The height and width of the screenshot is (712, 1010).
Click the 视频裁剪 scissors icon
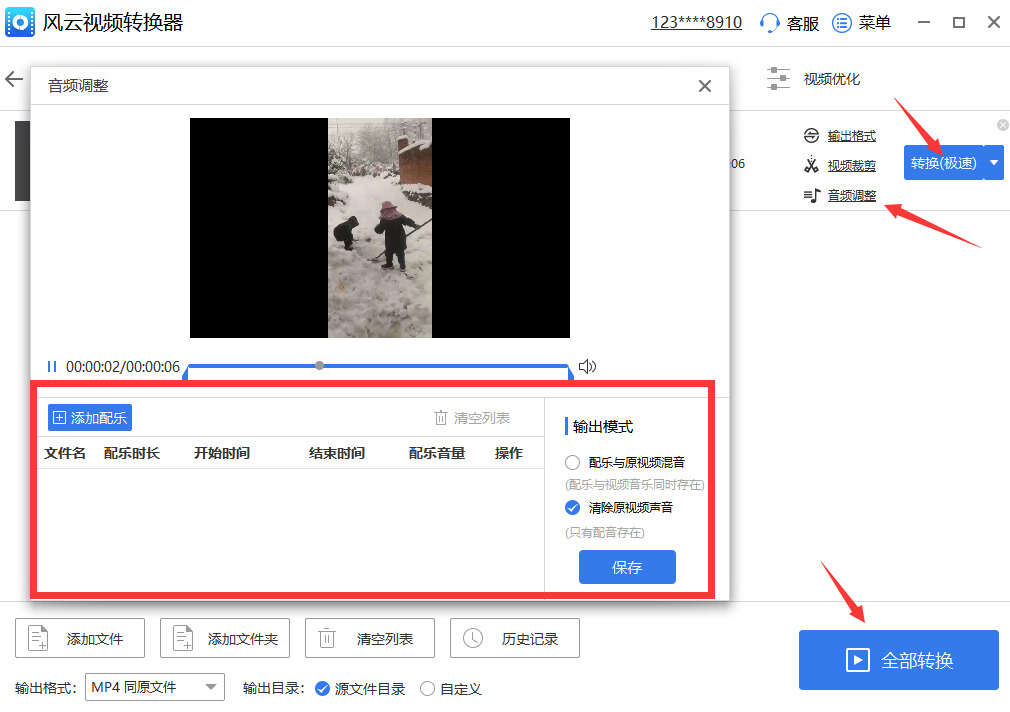click(811, 166)
